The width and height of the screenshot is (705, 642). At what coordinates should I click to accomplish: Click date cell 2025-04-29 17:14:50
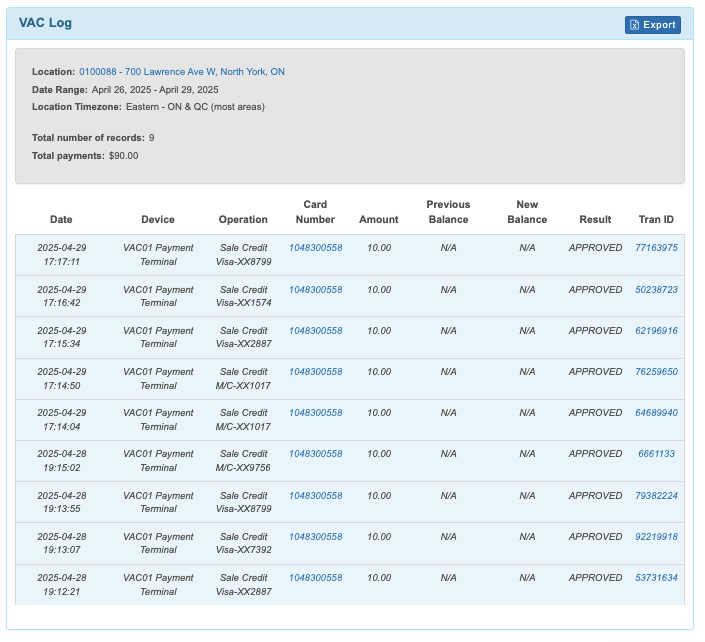click(x=62, y=379)
